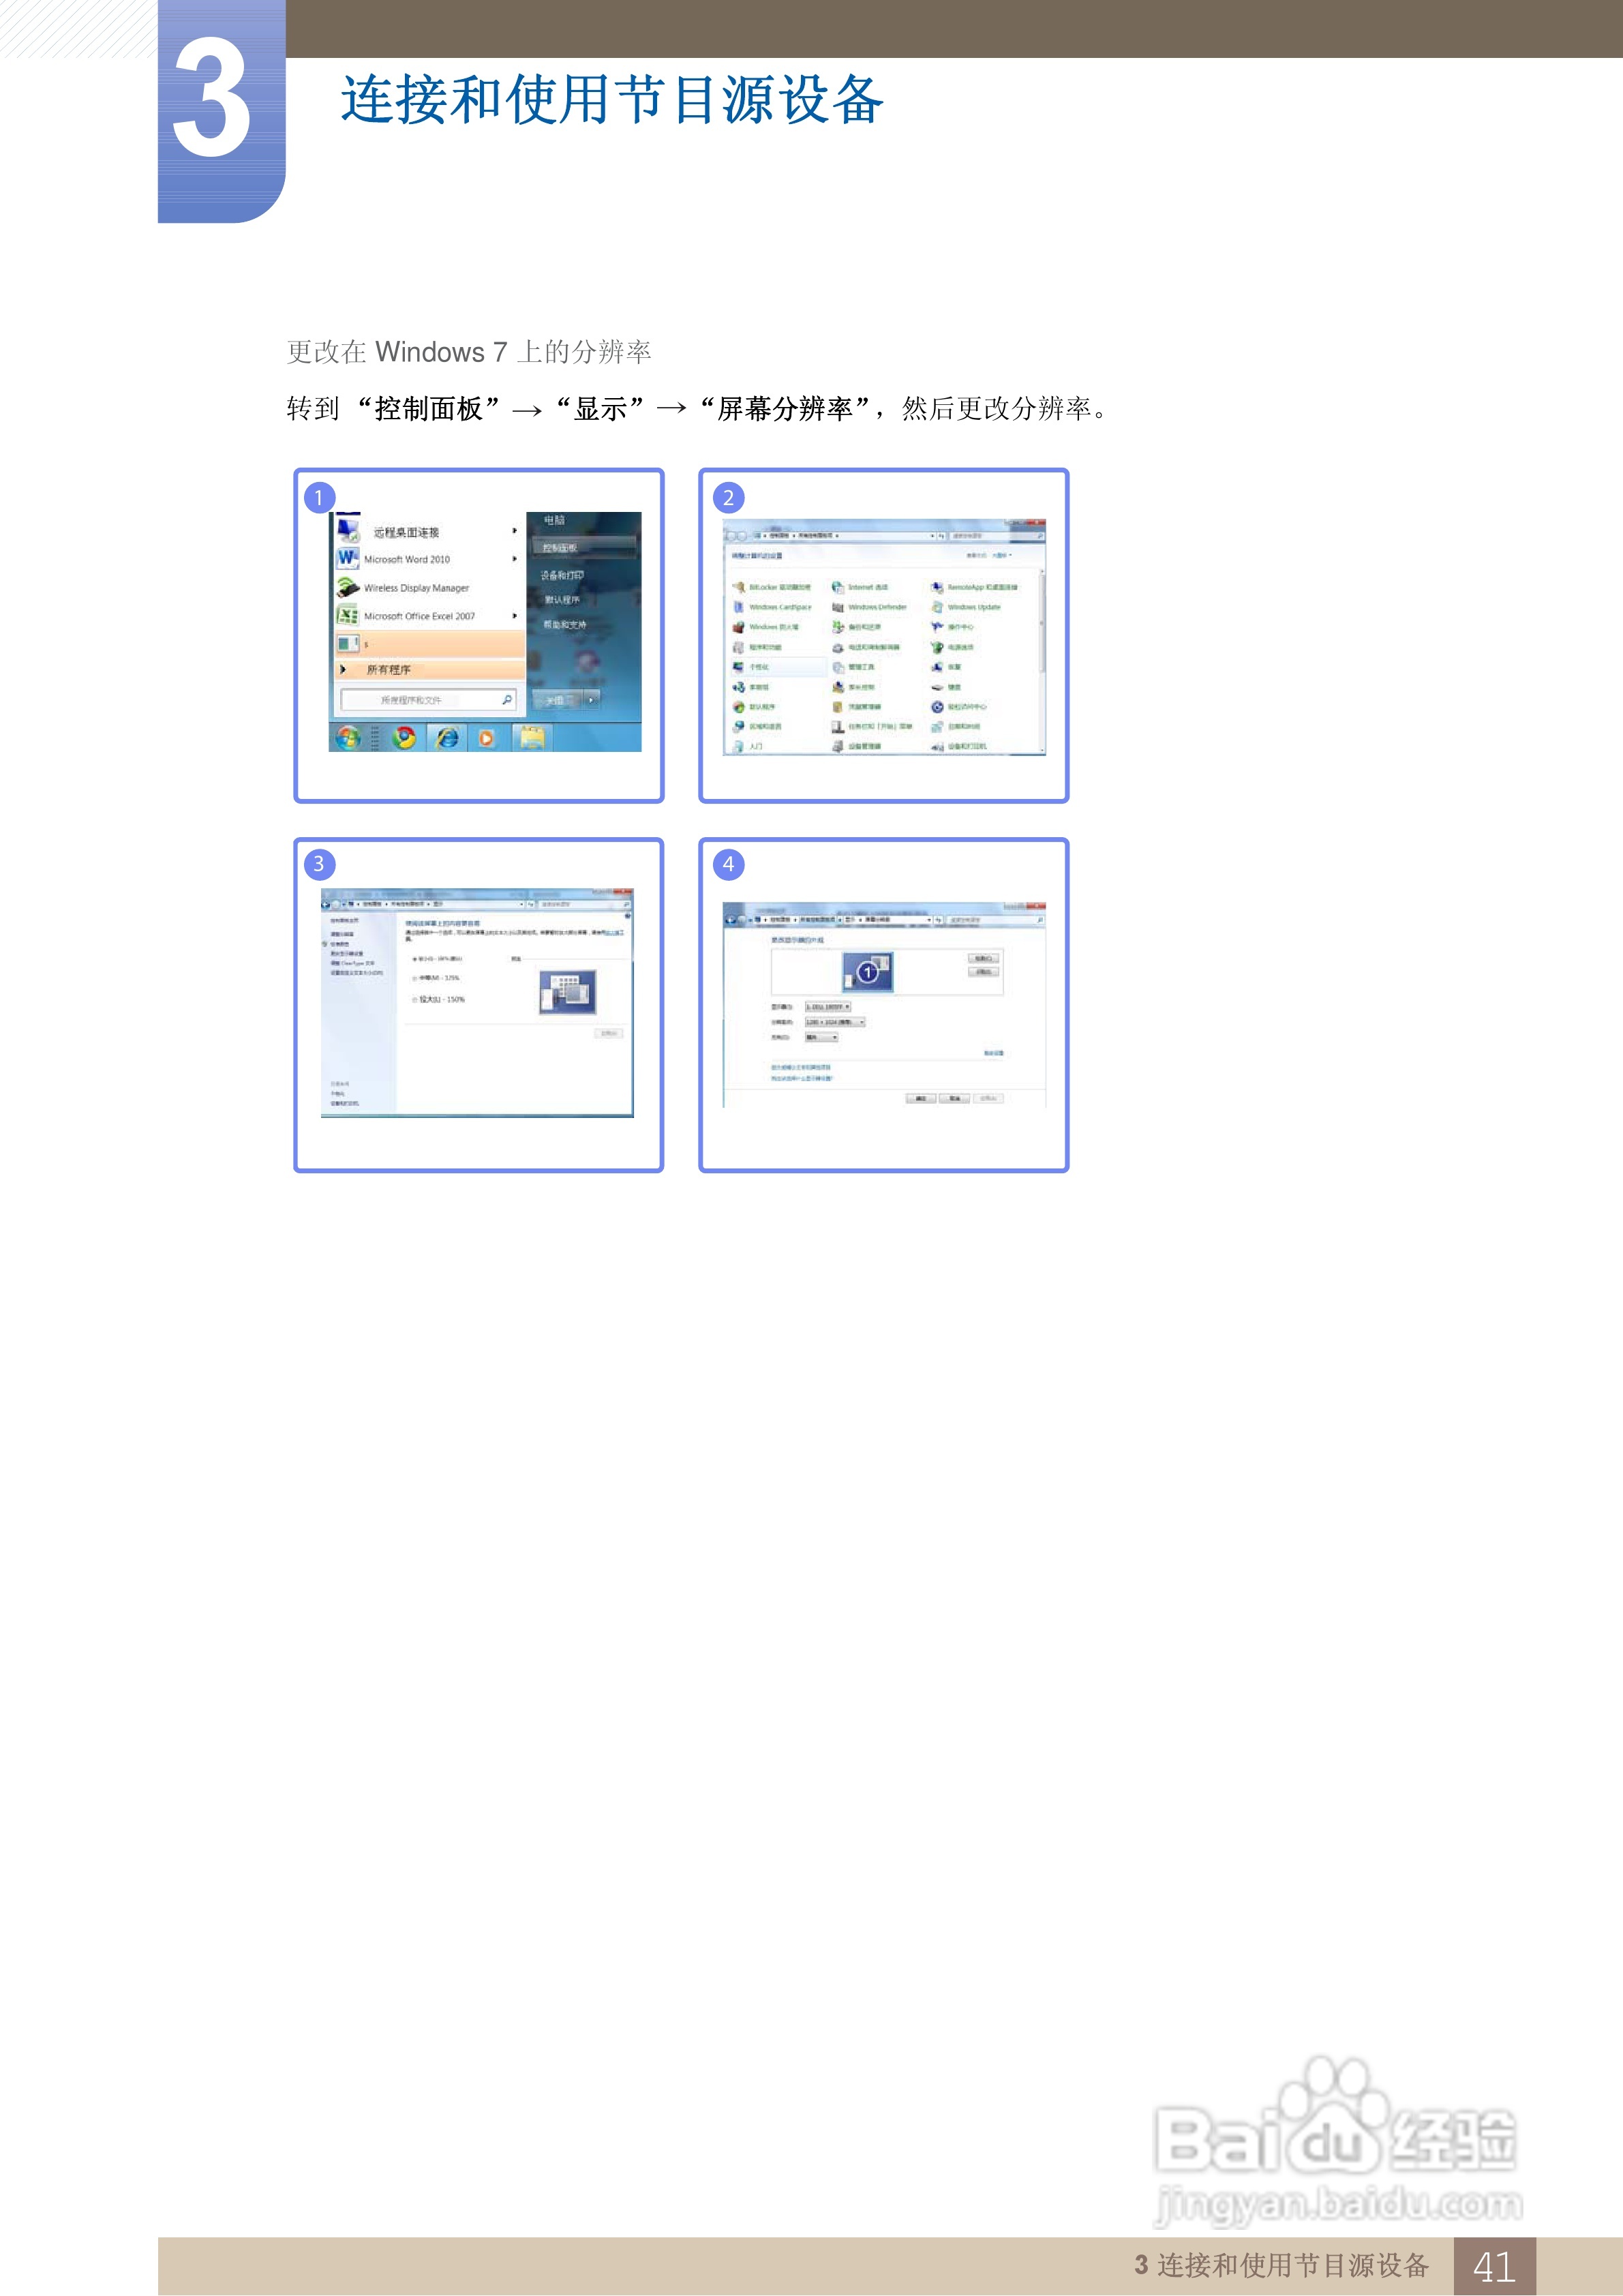Open Microsoft Office Excel 2007 icon

tap(347, 615)
